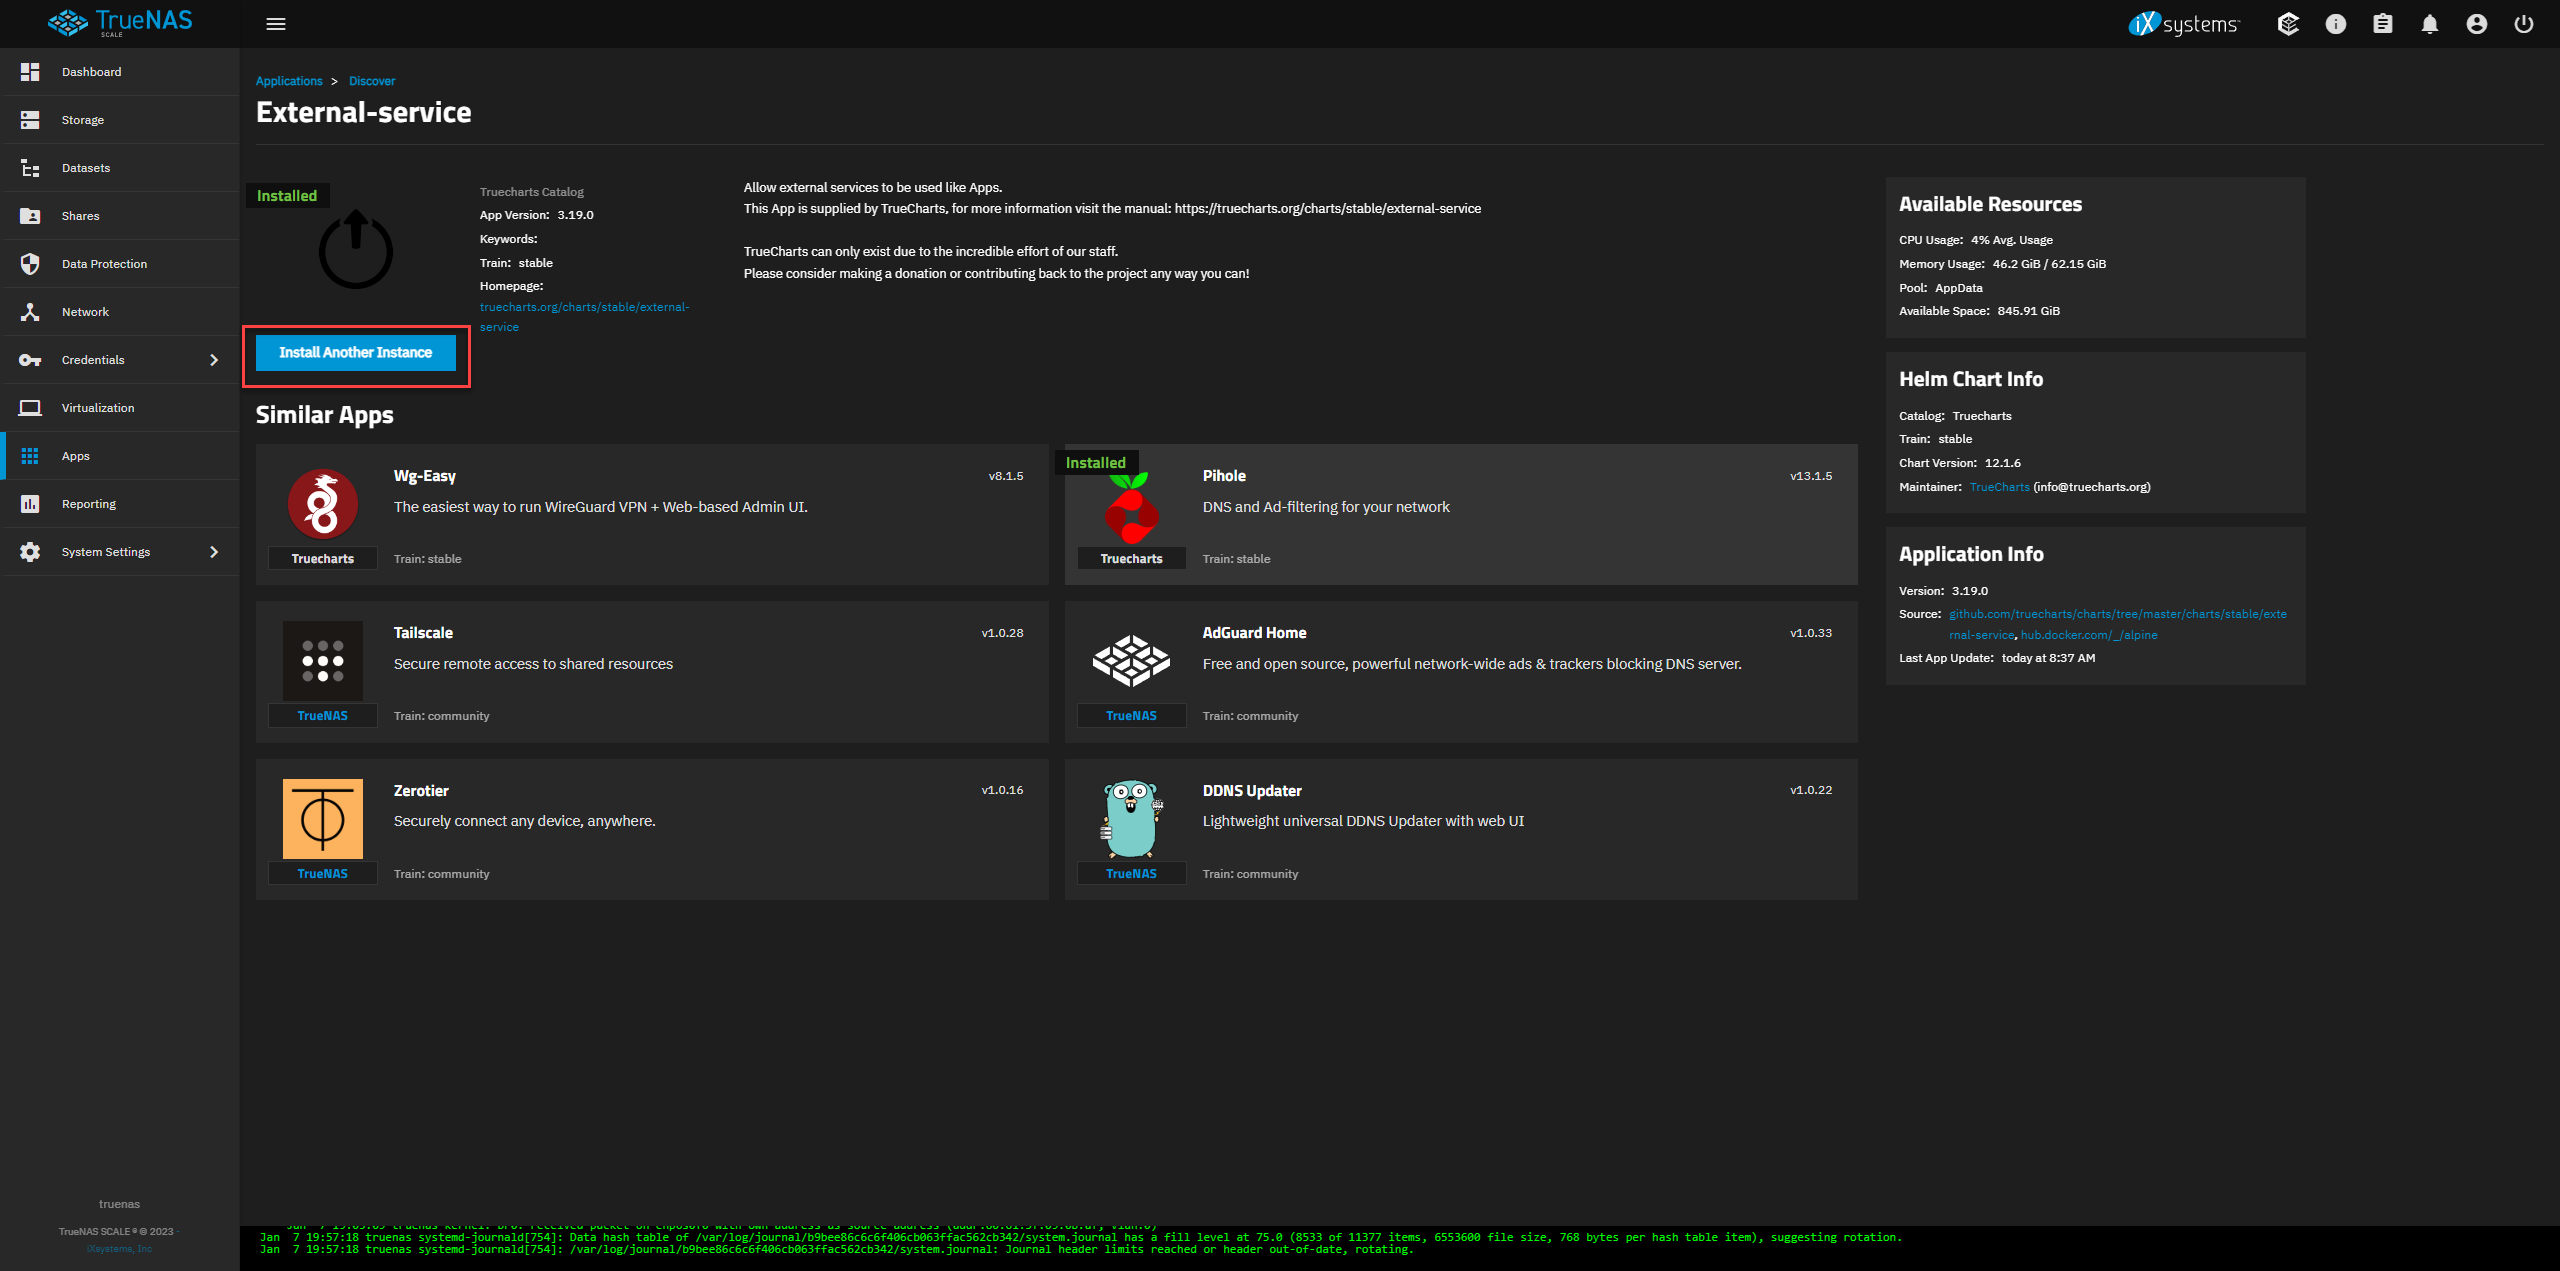Open the Zerotier app title
Screen dimensions: 2560x1271
tap(421, 791)
